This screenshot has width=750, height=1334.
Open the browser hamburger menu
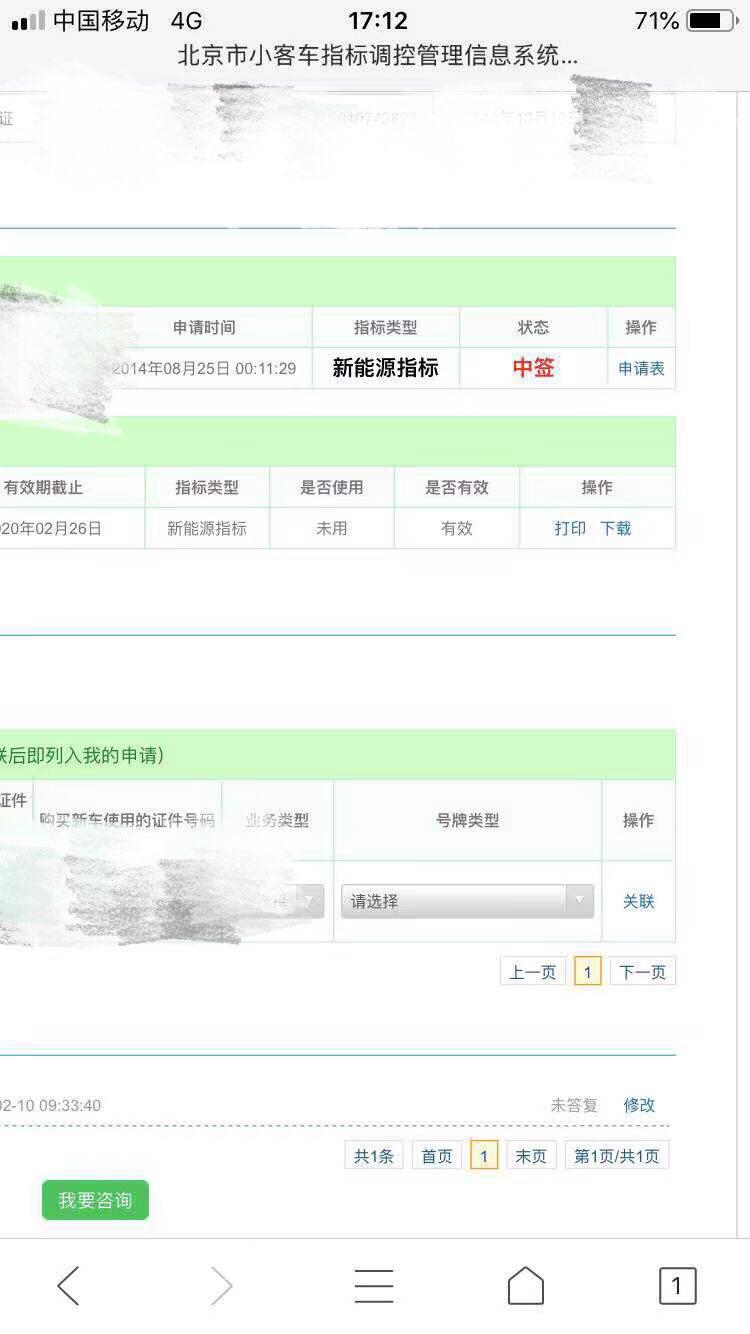point(374,1286)
